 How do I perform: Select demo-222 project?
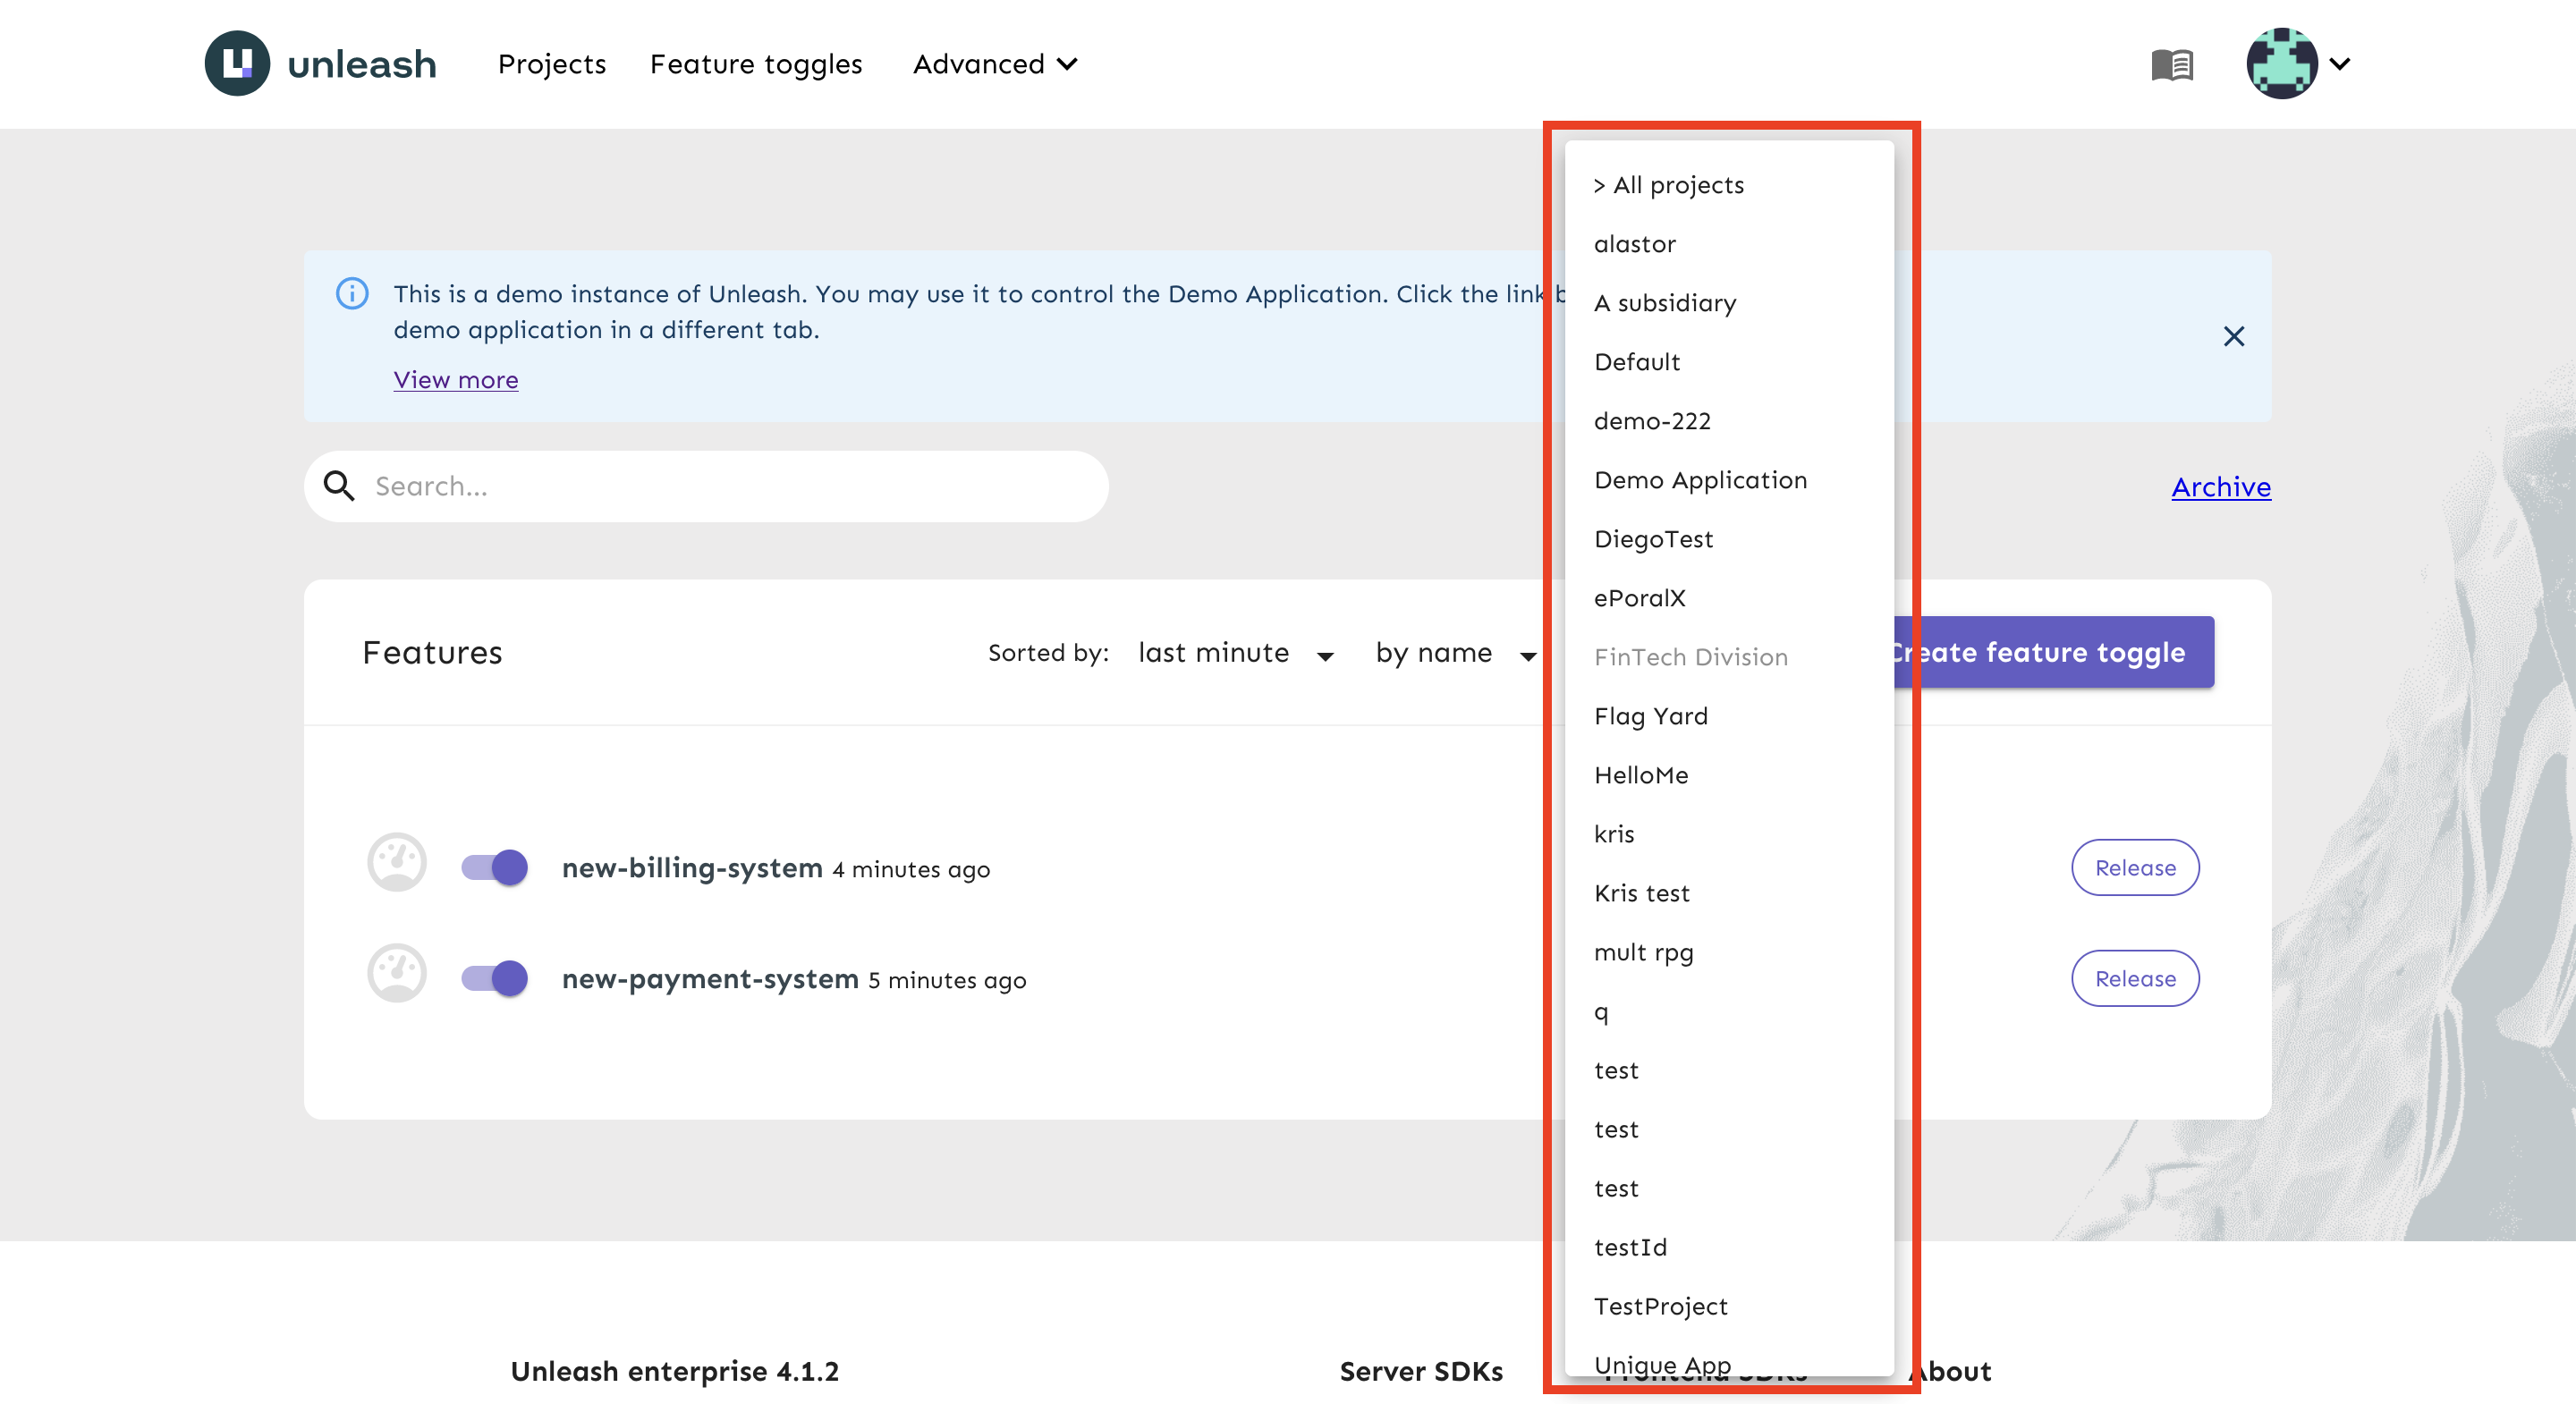tap(1729, 421)
